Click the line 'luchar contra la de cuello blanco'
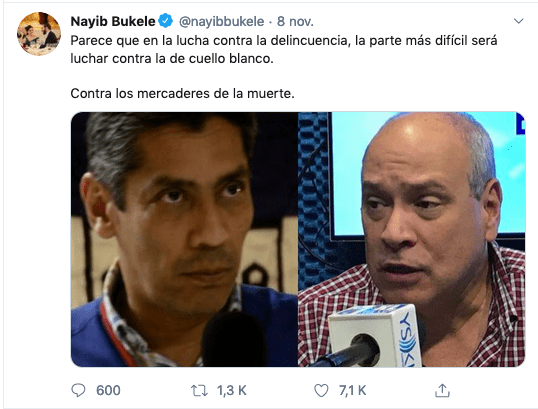This screenshot has height=409, width=538. (172, 58)
